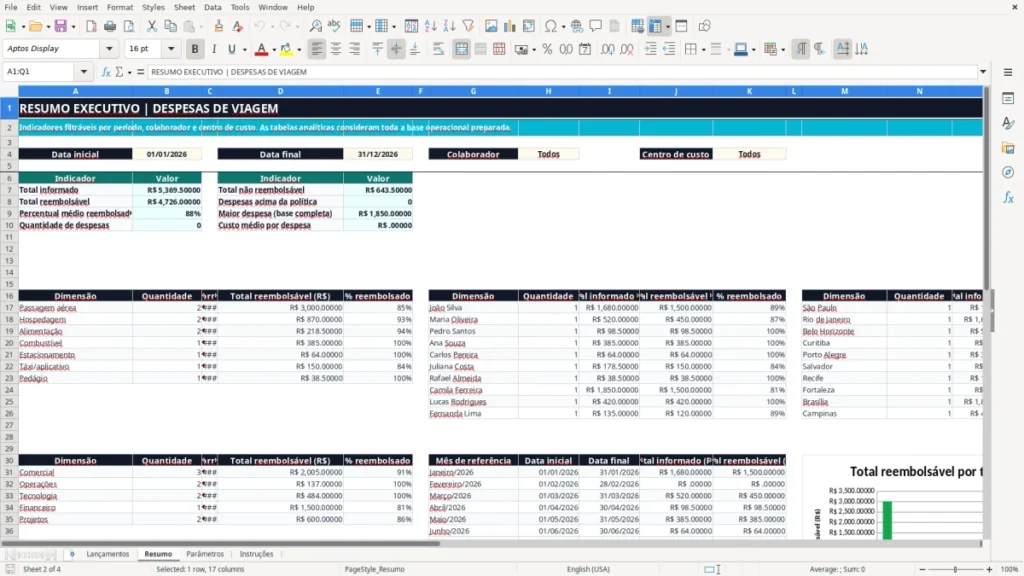1024x576 pixels.
Task: Toggle Align Left
Action: (317, 49)
